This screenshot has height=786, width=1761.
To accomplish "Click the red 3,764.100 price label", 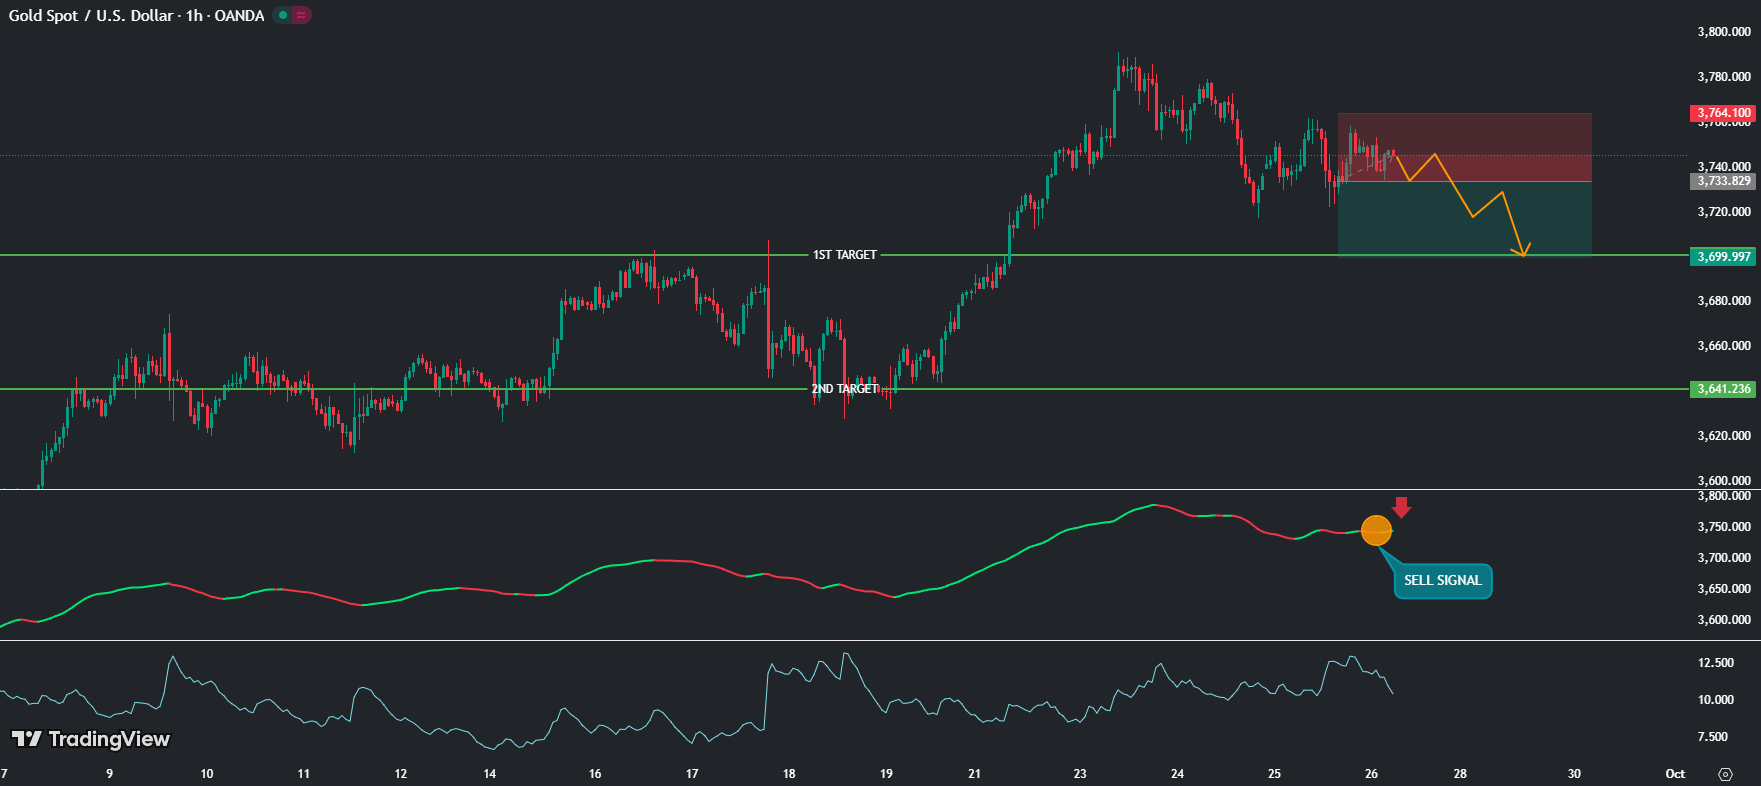I will [1723, 113].
